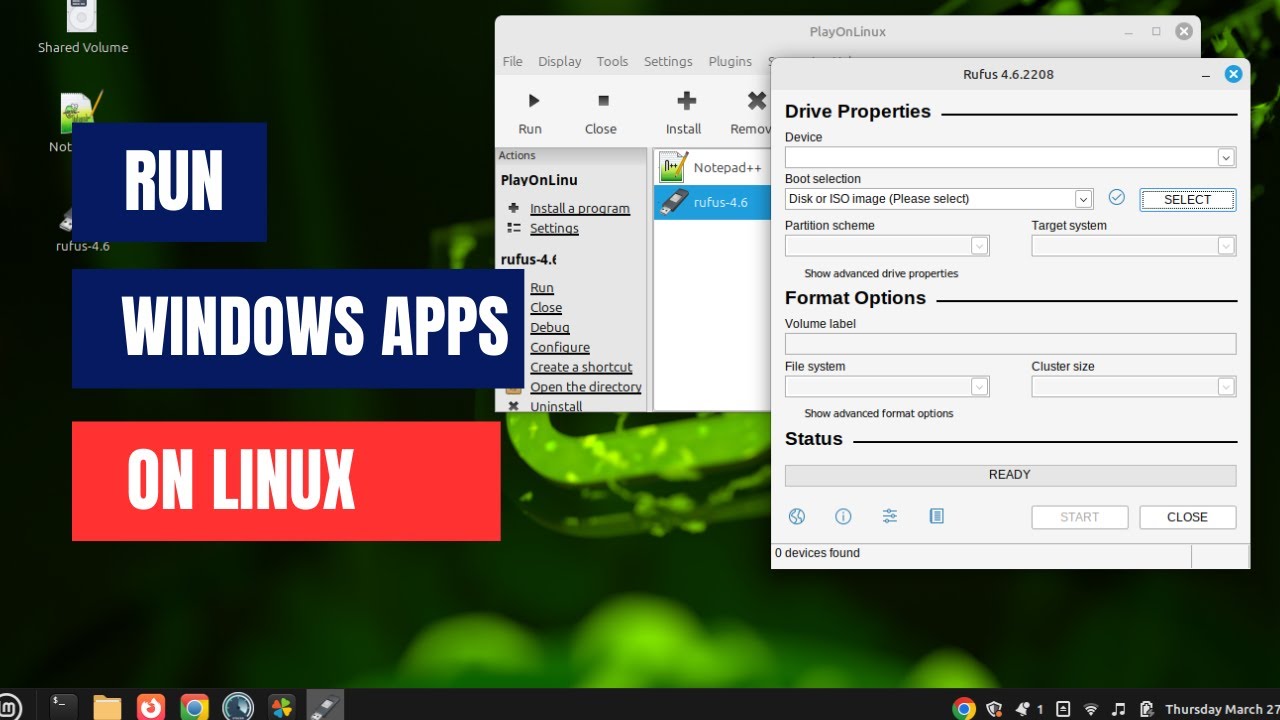Open the Shared Volume desktop icon
The width and height of the screenshot is (1280, 720).
(x=82, y=27)
